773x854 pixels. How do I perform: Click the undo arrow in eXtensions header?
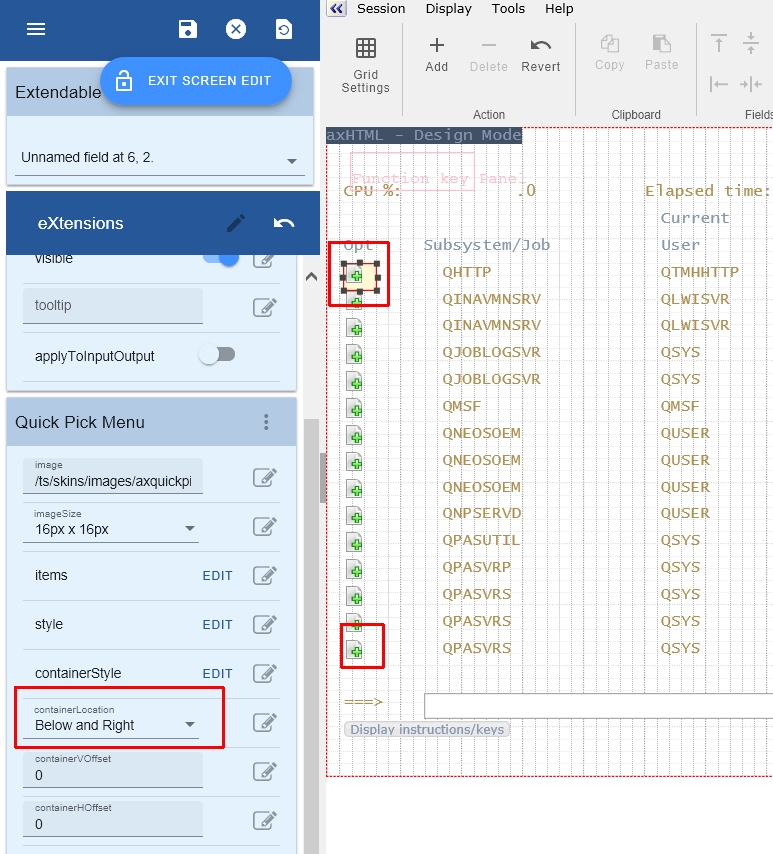284,223
